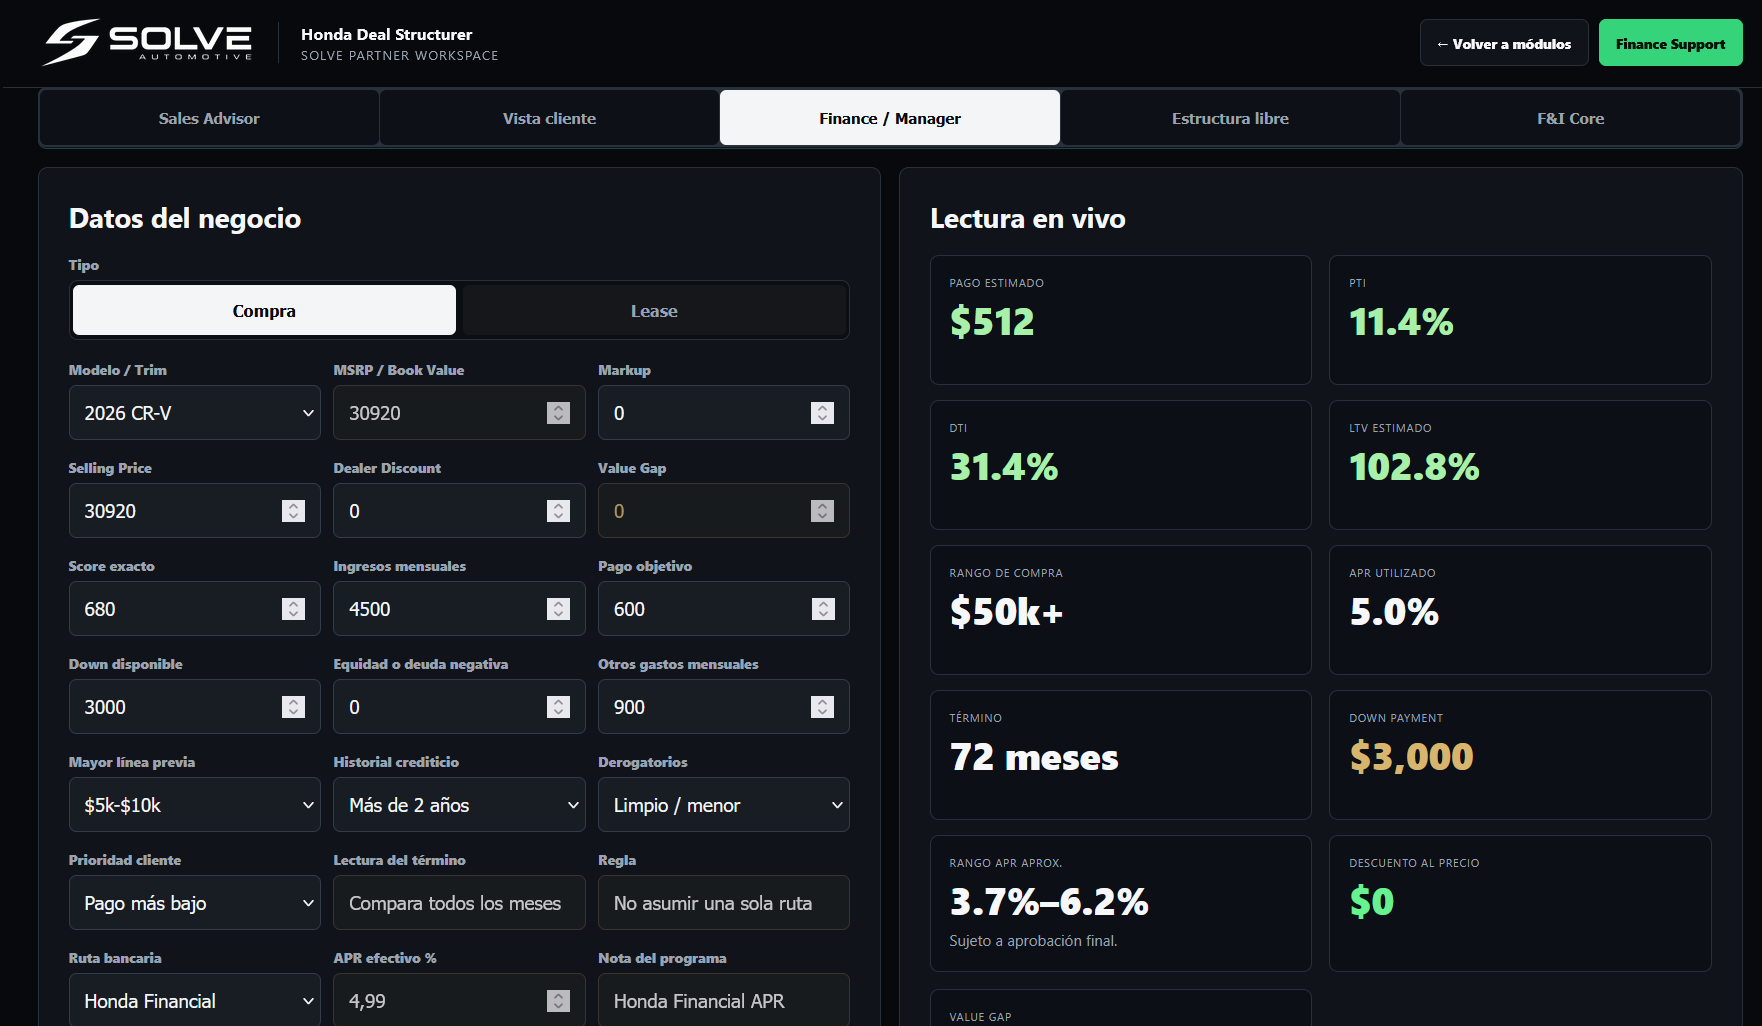This screenshot has height=1026, width=1762.
Task: Click the Otros gastos mensuales spinner
Action: [x=822, y=707]
